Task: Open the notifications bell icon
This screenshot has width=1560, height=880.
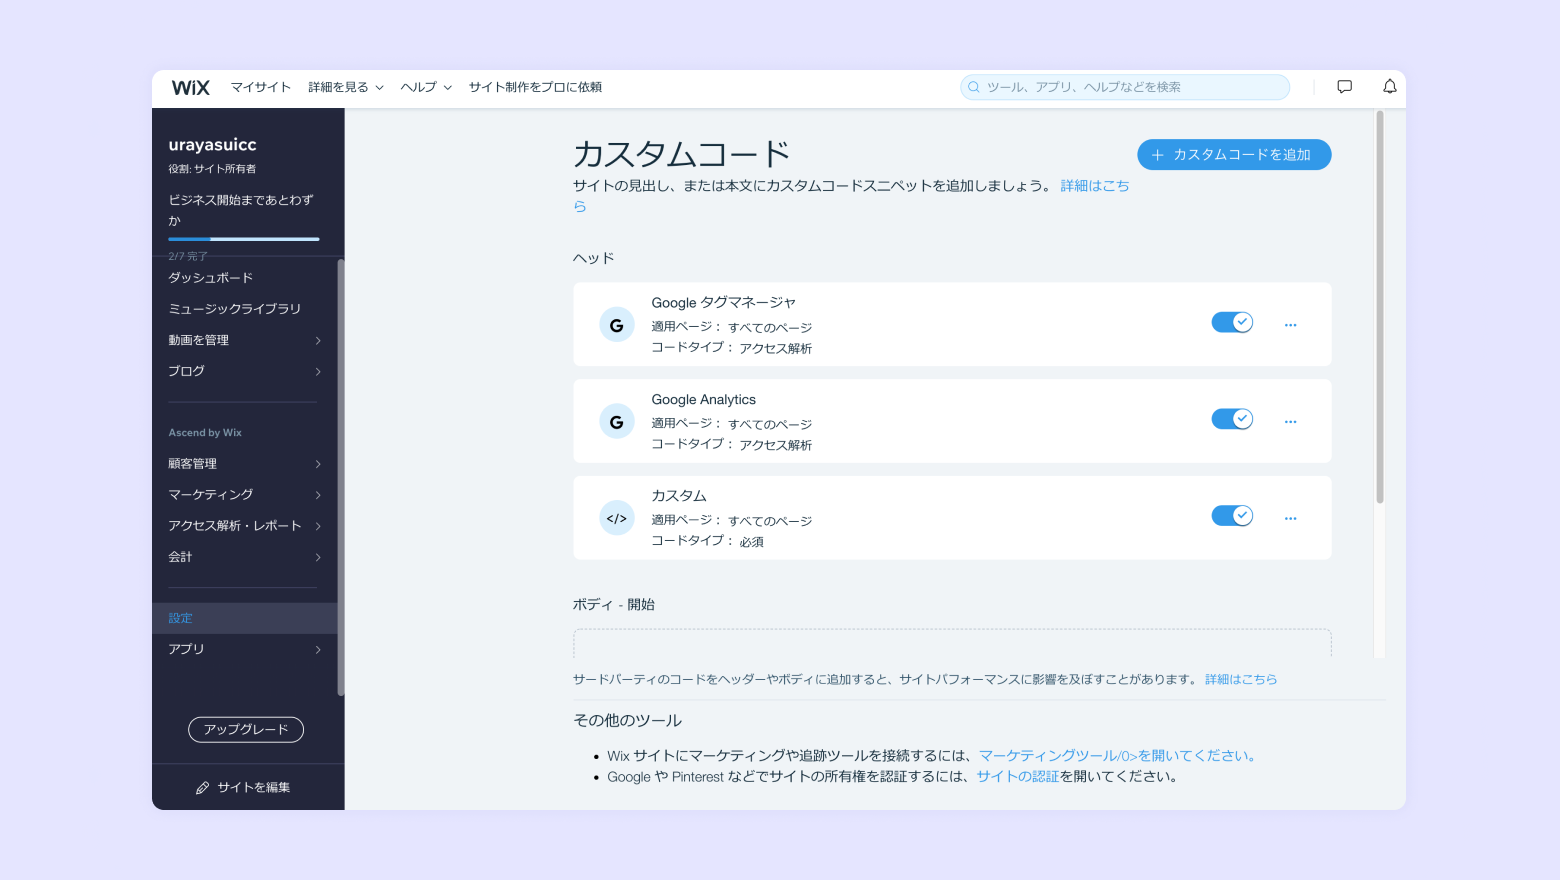Action: [1390, 87]
